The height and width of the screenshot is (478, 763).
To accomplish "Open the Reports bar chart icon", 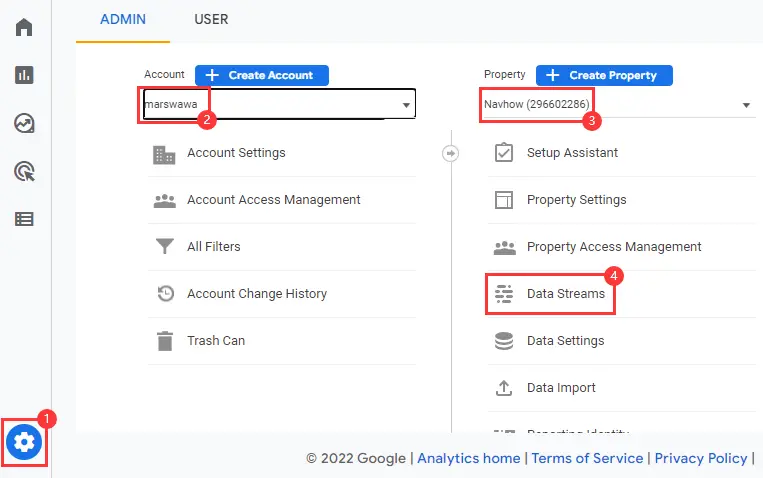I will tap(24, 75).
